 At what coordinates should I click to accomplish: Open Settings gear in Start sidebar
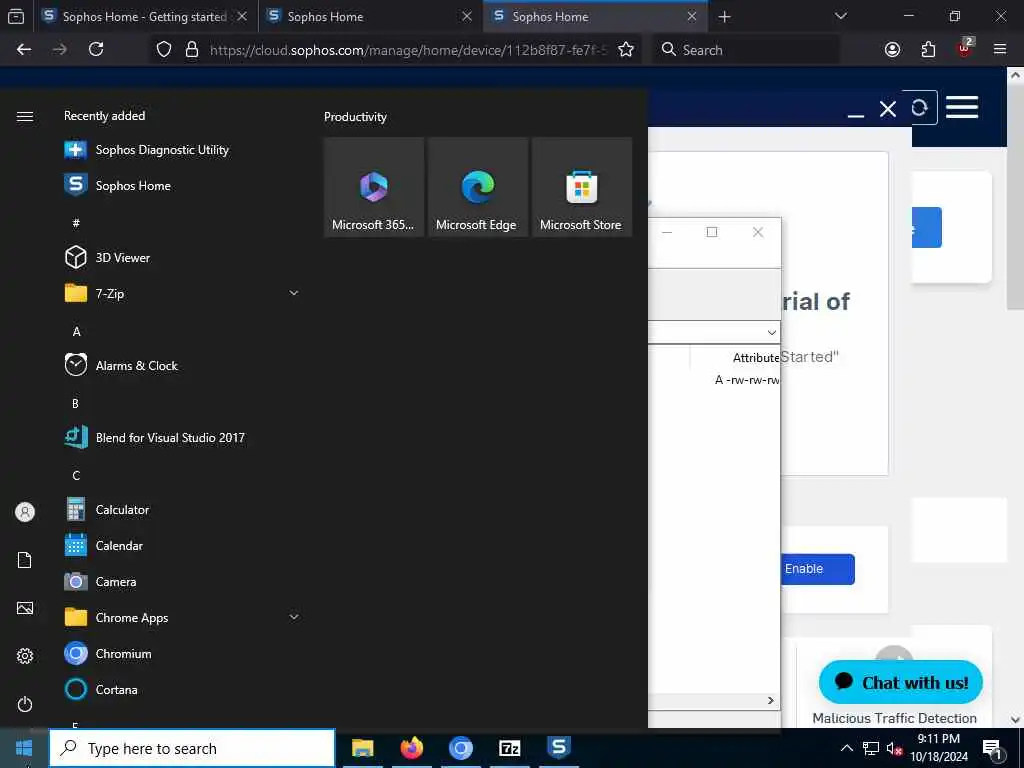(x=25, y=656)
